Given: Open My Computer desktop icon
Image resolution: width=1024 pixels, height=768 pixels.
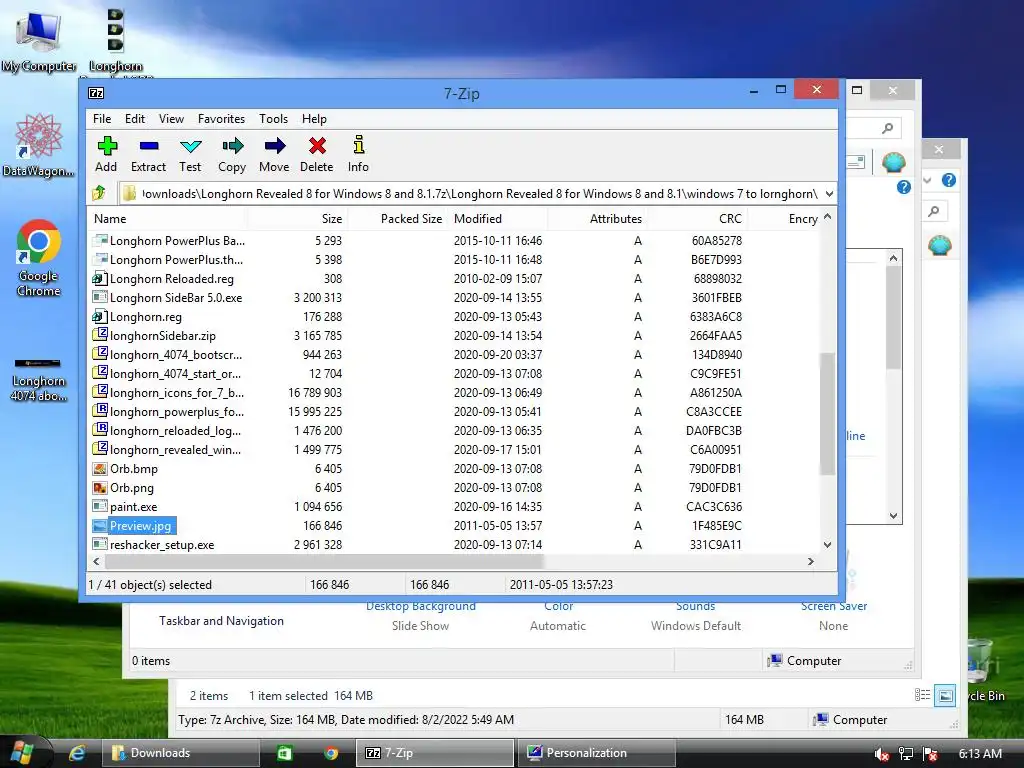Looking at the screenshot, I should 39,40.
